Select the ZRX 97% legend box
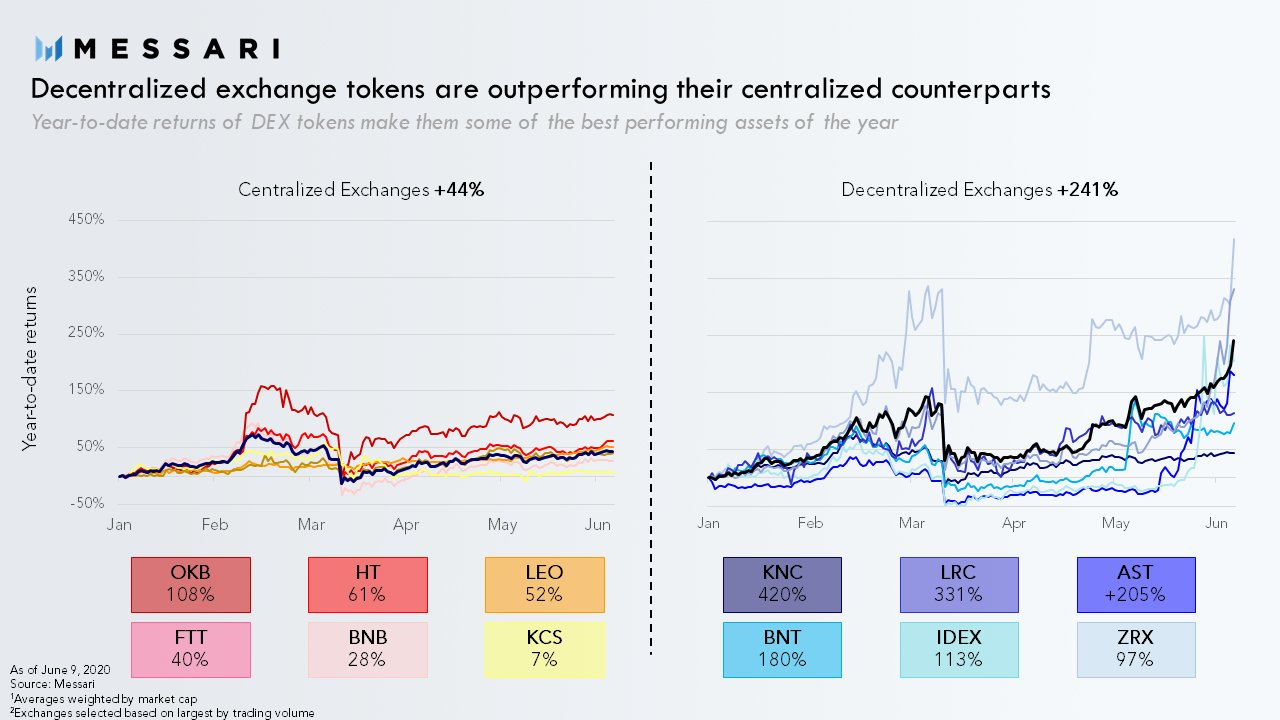Image resolution: width=1280 pixels, height=720 pixels. [1135, 649]
